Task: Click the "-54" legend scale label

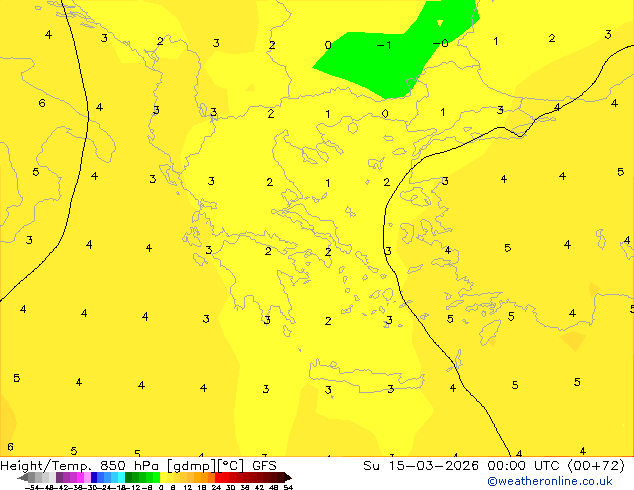Action: [32, 487]
